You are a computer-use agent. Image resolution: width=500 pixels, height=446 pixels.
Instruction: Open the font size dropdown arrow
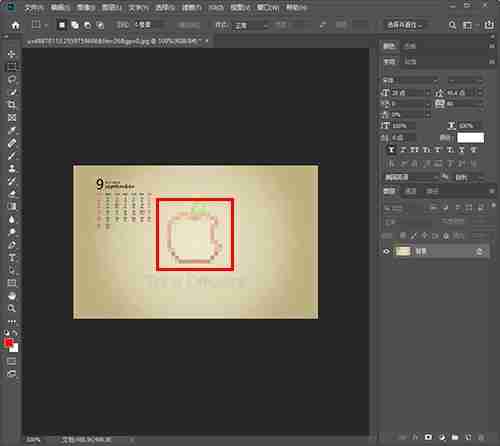[x=428, y=92]
